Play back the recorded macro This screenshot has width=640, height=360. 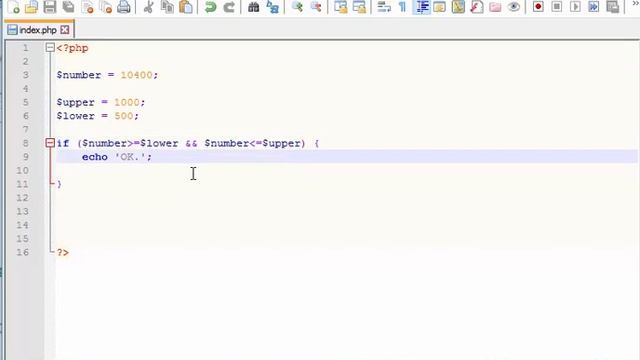click(x=575, y=7)
